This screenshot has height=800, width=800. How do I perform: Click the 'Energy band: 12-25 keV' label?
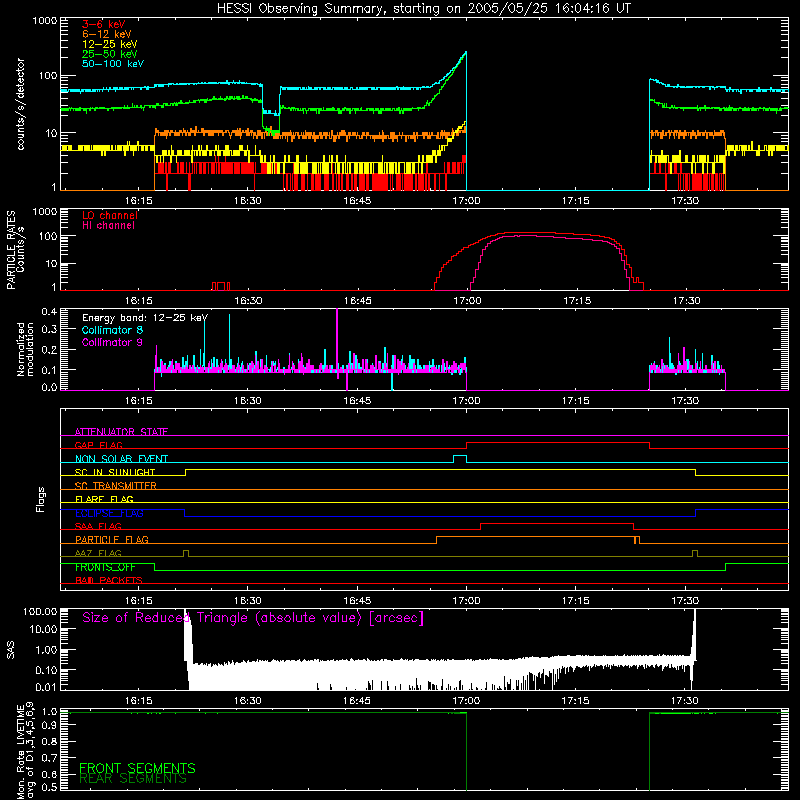[x=145, y=318]
